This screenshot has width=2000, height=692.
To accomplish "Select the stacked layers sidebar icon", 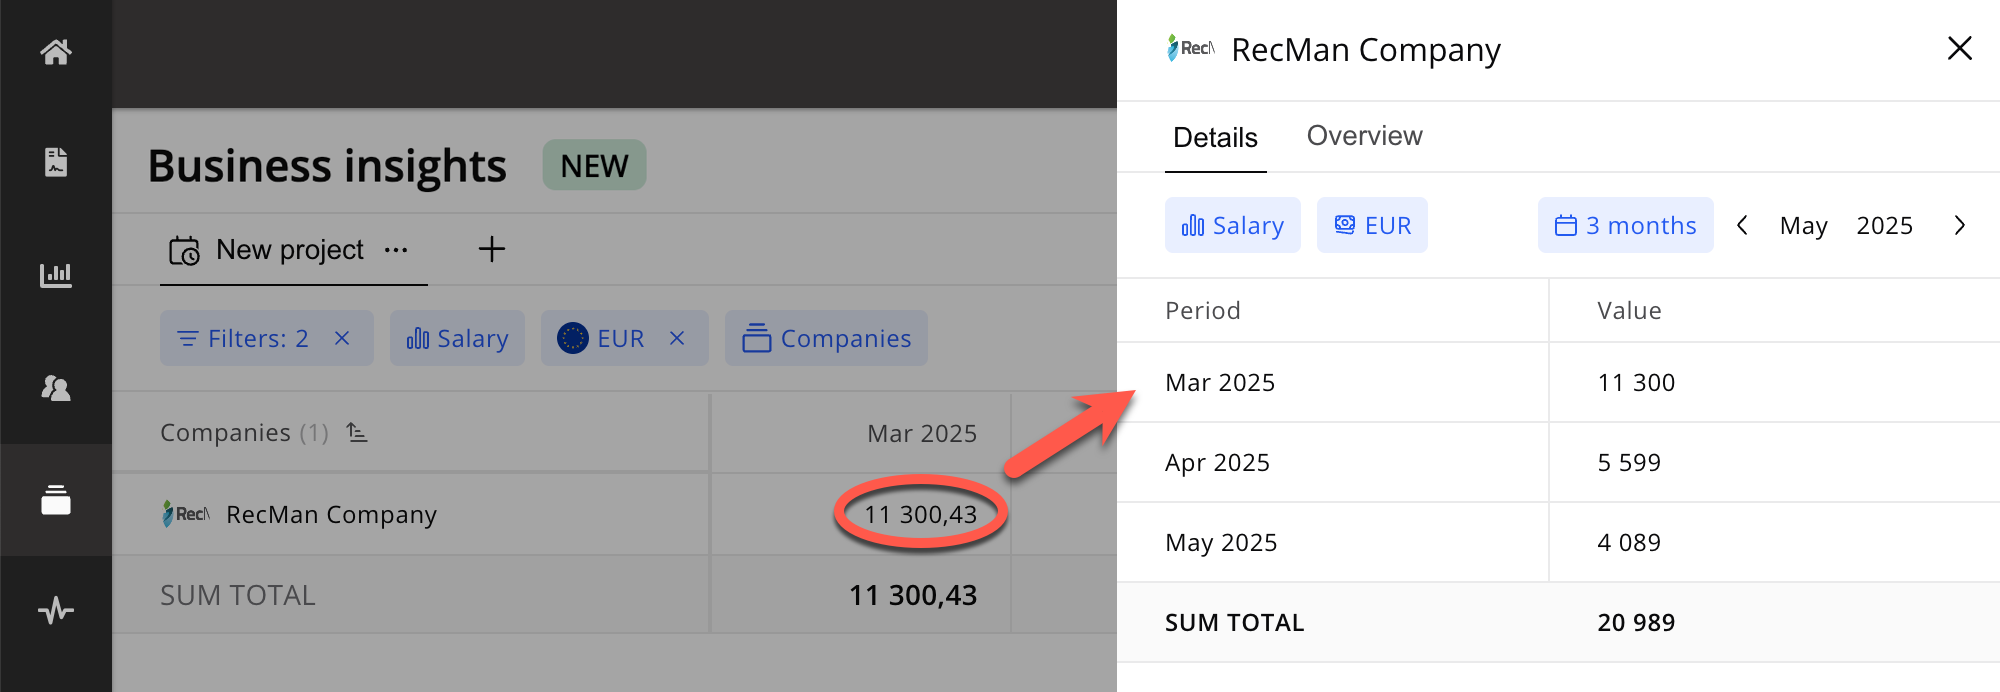I will point(56,500).
